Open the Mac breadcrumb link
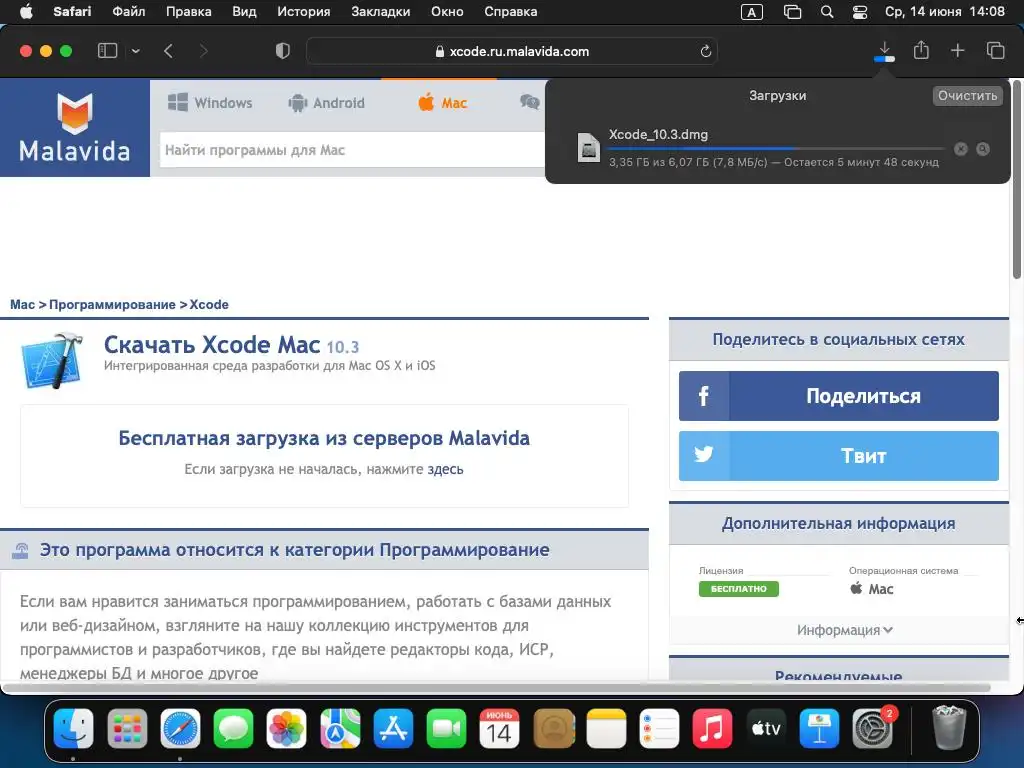 22,304
